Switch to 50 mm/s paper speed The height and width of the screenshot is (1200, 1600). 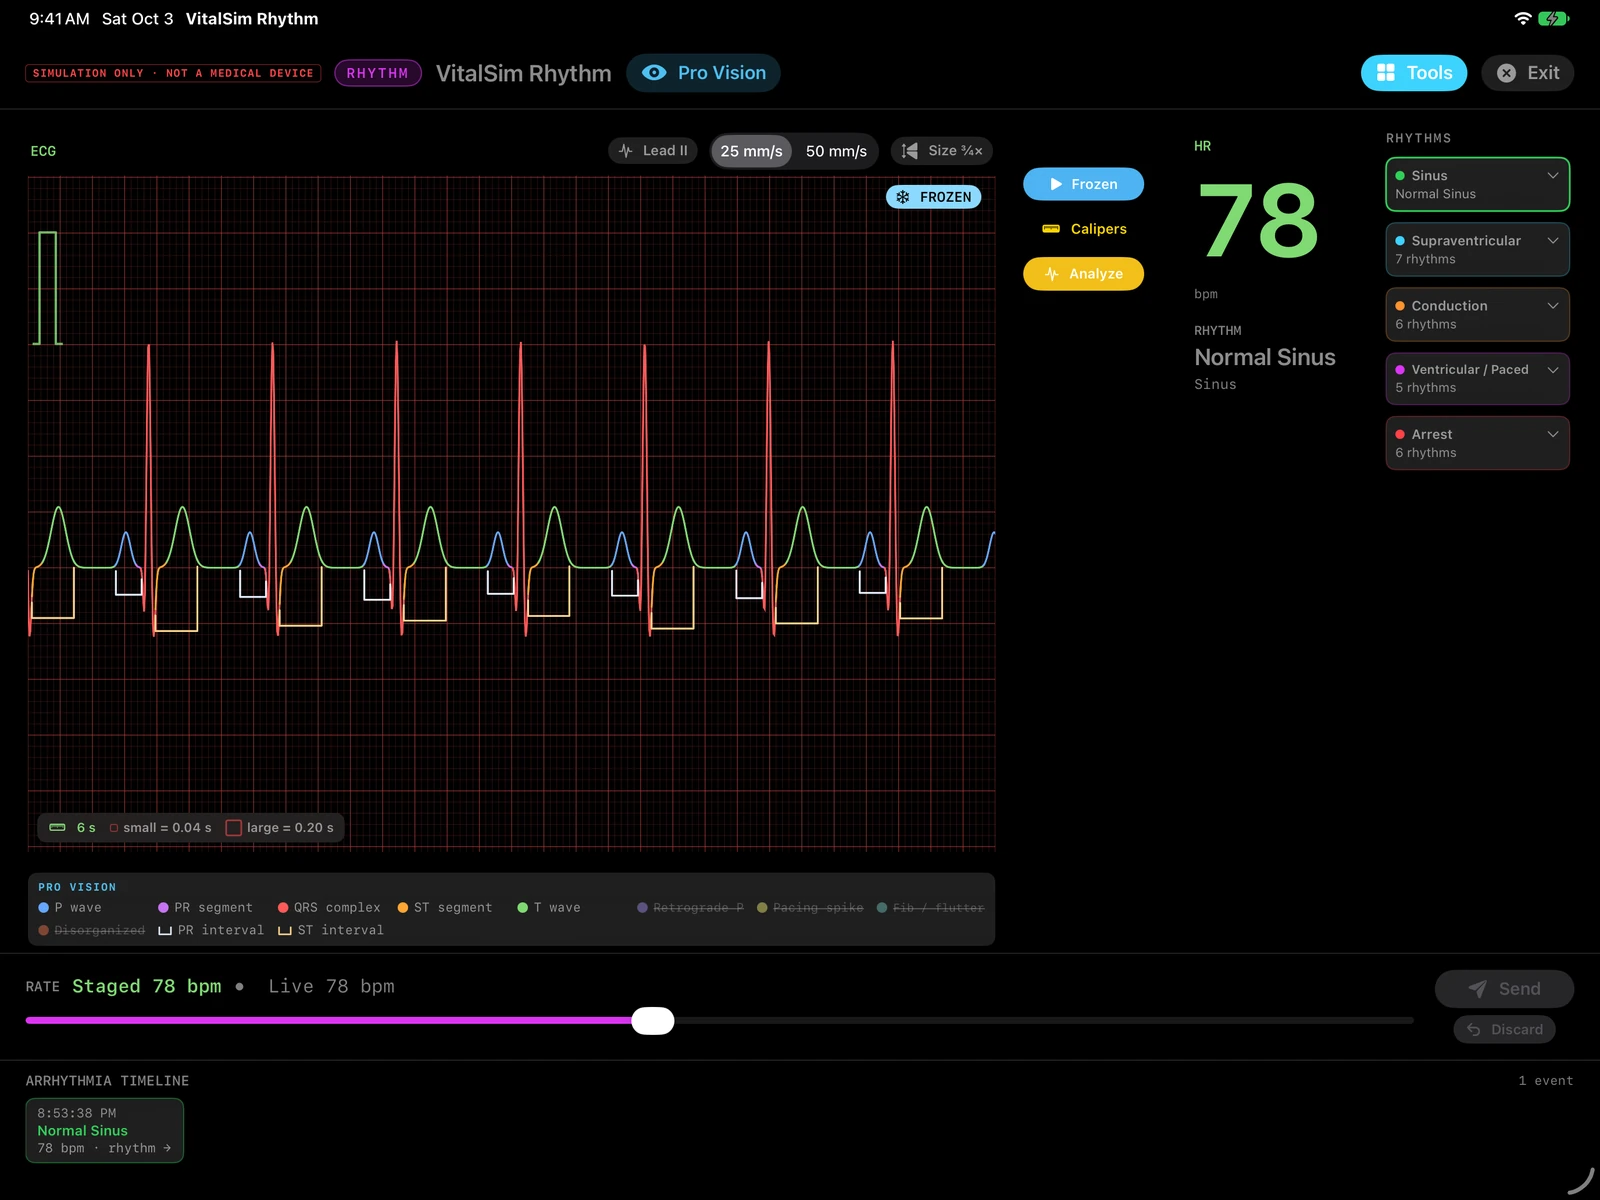[836, 151]
